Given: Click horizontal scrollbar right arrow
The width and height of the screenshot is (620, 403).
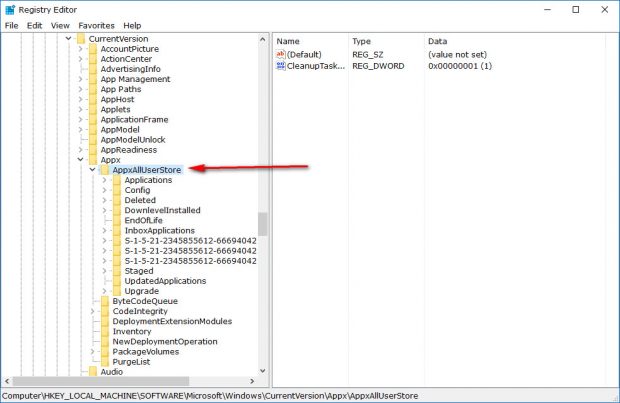Looking at the screenshot, I should (252, 381).
